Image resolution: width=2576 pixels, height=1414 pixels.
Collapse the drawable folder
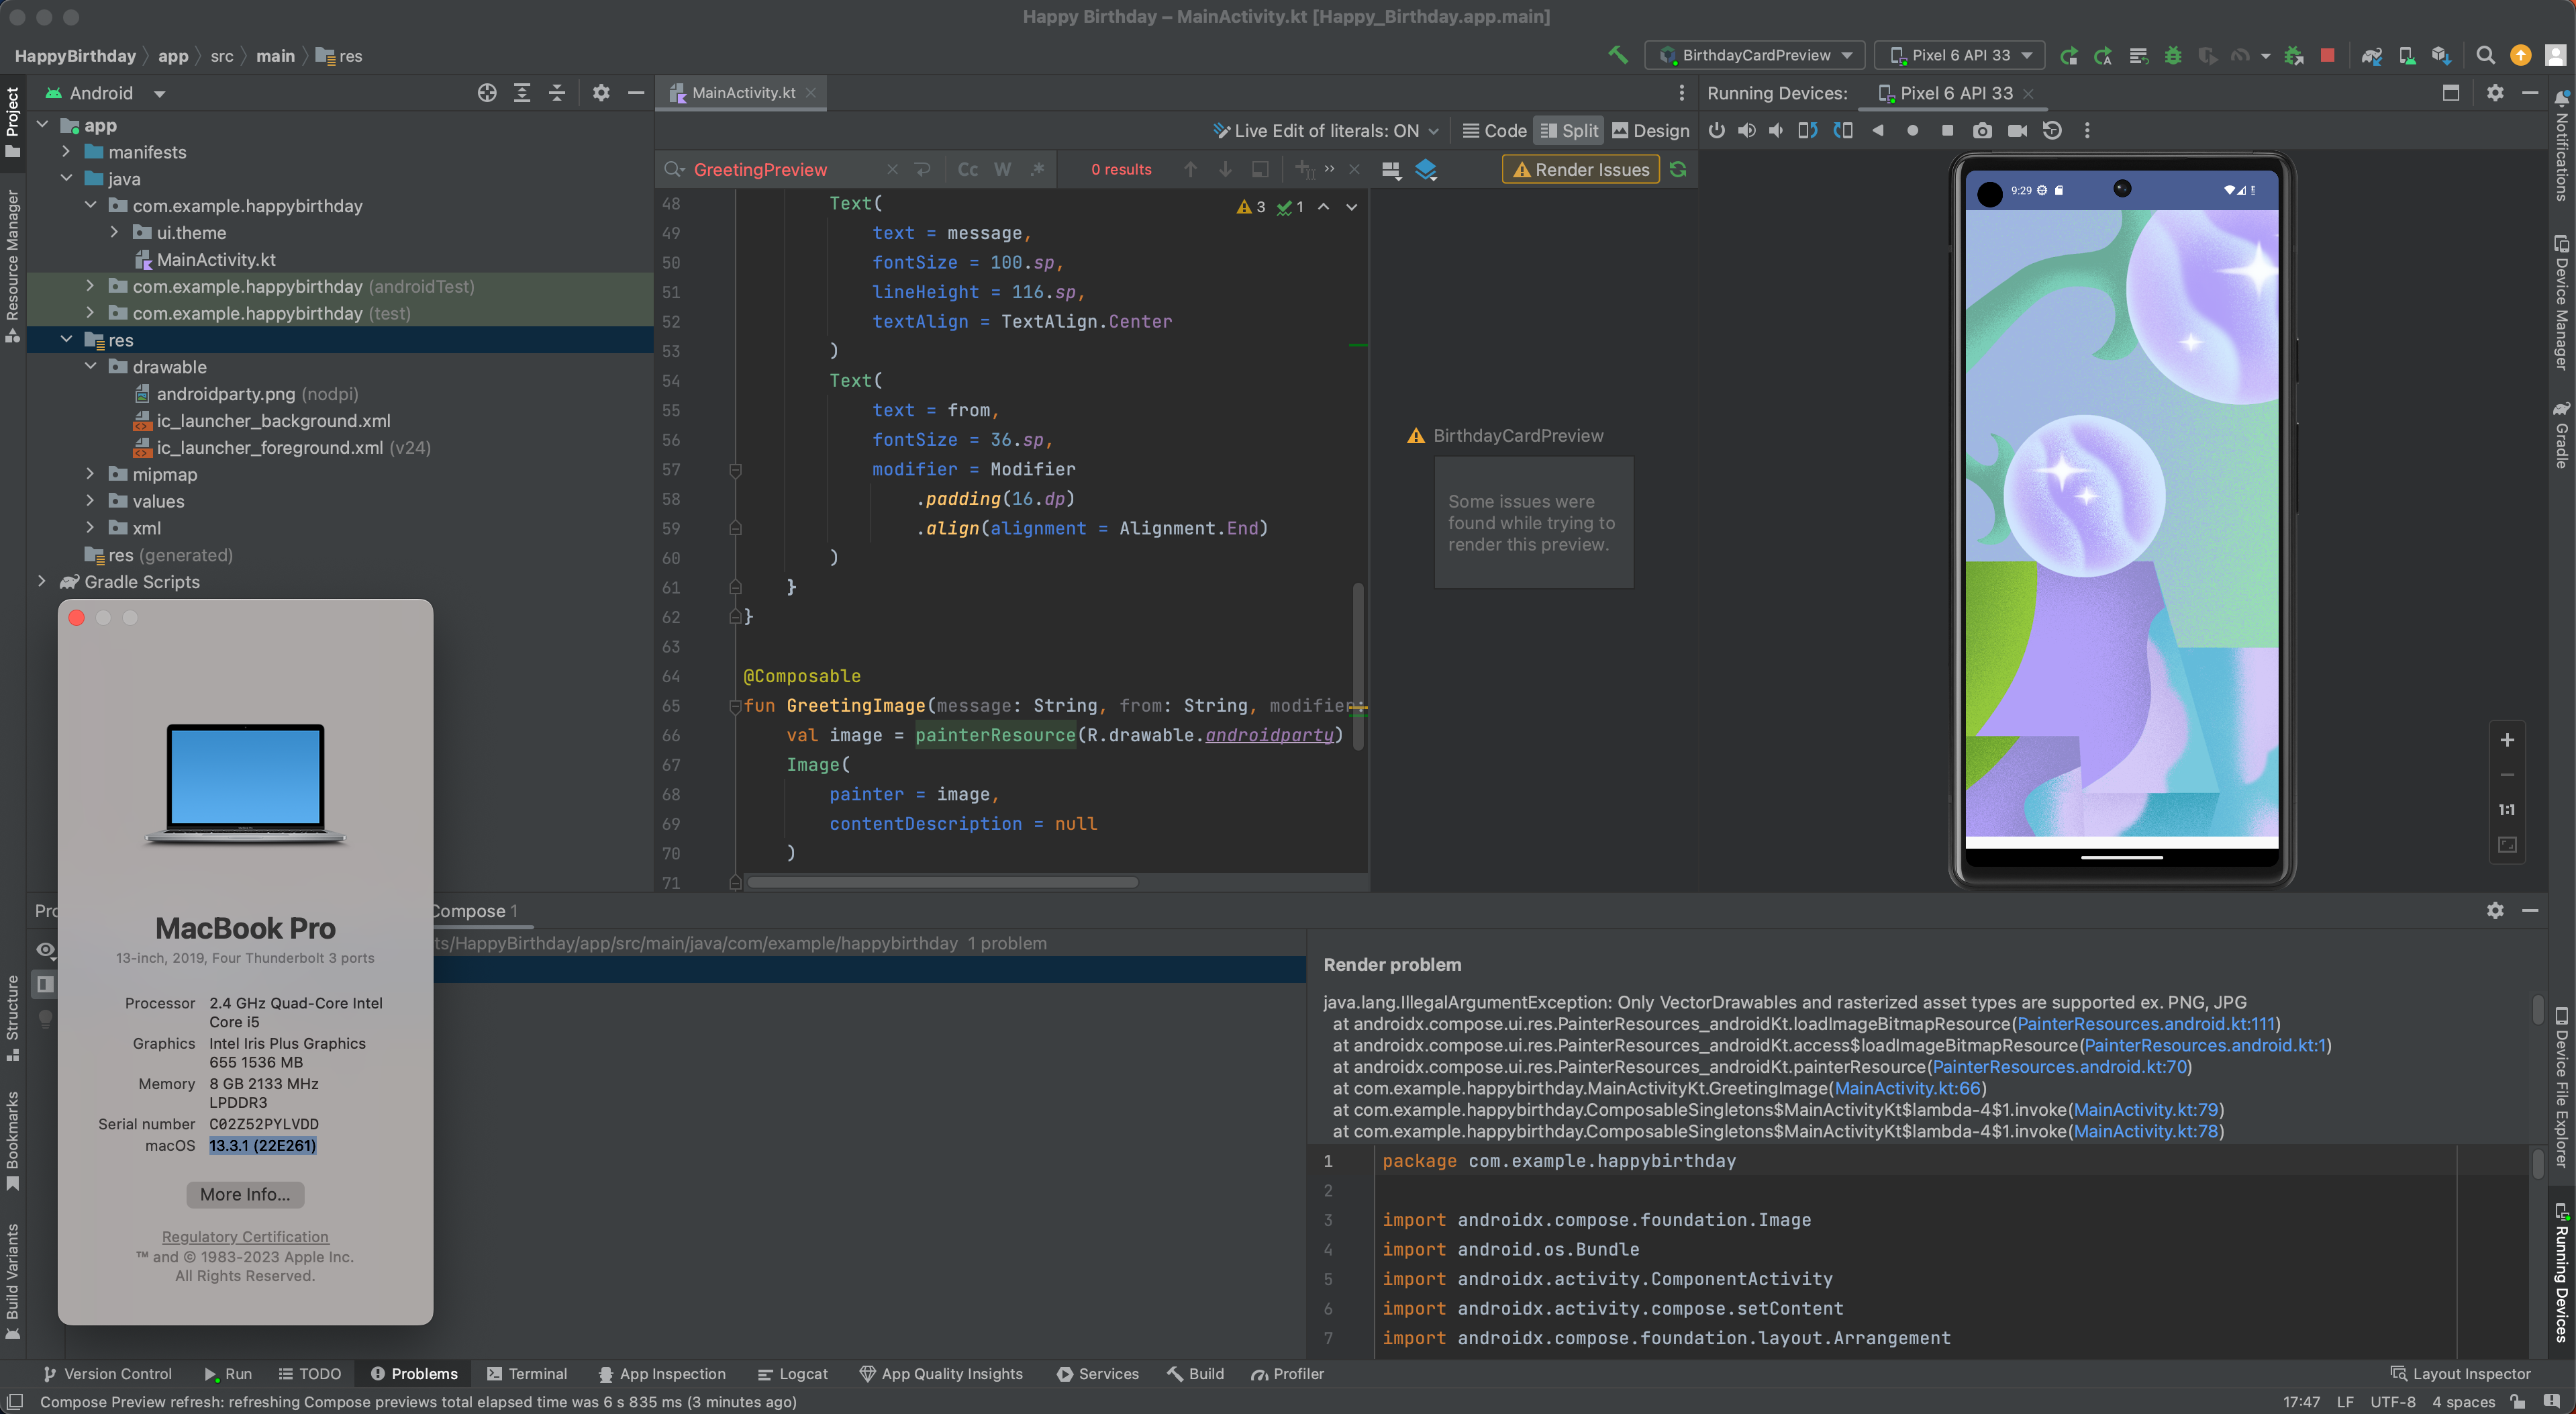click(90, 366)
